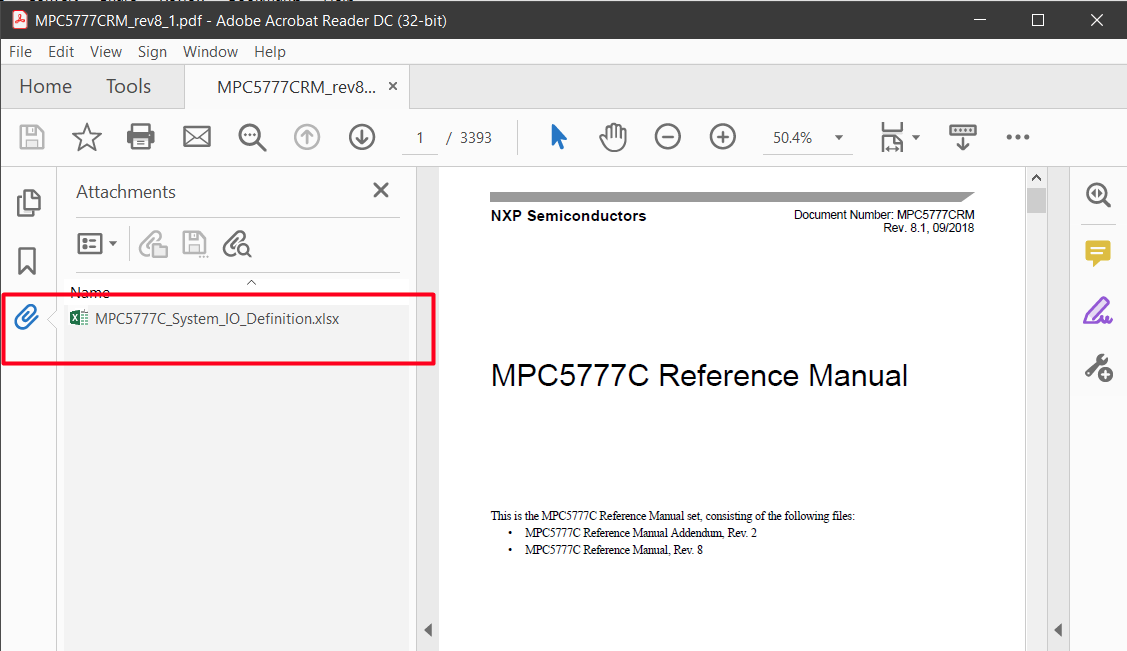Open the Comment tool in right sidebar
Image resolution: width=1127 pixels, height=651 pixels.
point(1098,254)
